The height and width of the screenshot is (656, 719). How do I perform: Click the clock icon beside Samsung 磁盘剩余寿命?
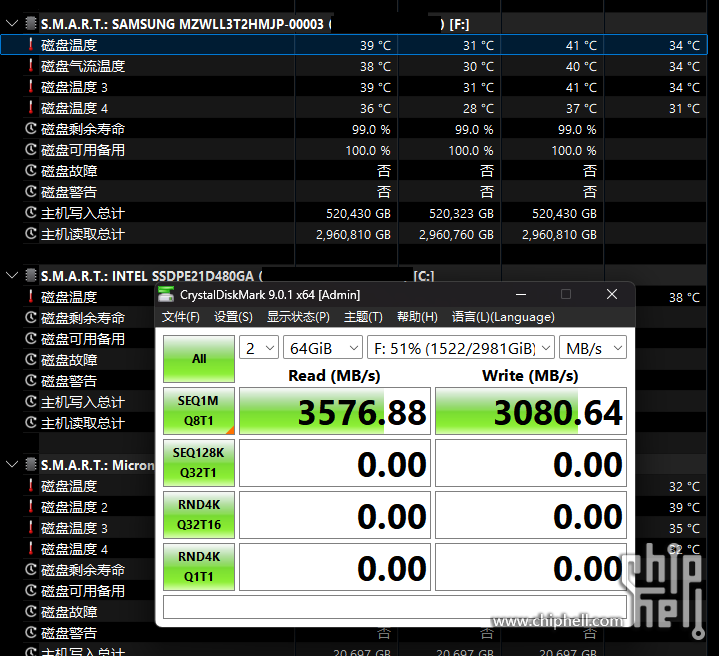click(31, 129)
